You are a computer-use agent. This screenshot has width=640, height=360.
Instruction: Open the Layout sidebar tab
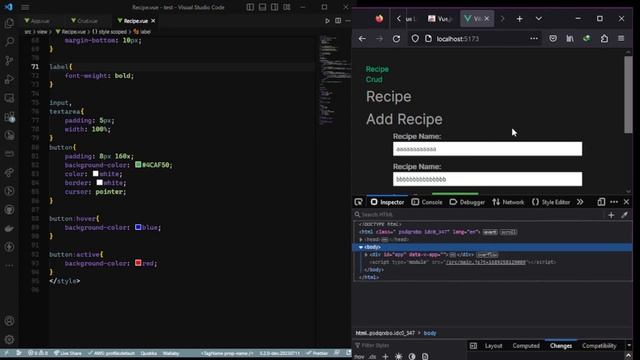tap(493, 346)
